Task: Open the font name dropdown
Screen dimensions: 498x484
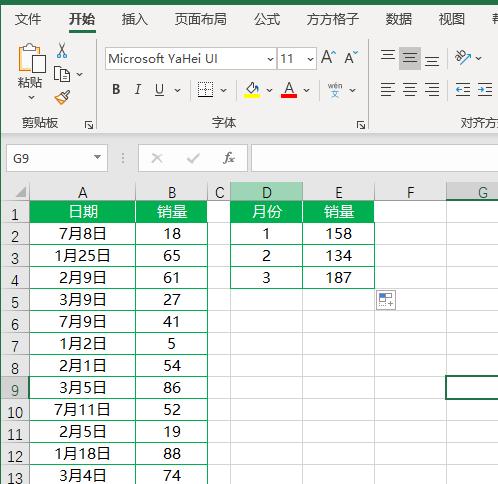Action: tap(270, 59)
